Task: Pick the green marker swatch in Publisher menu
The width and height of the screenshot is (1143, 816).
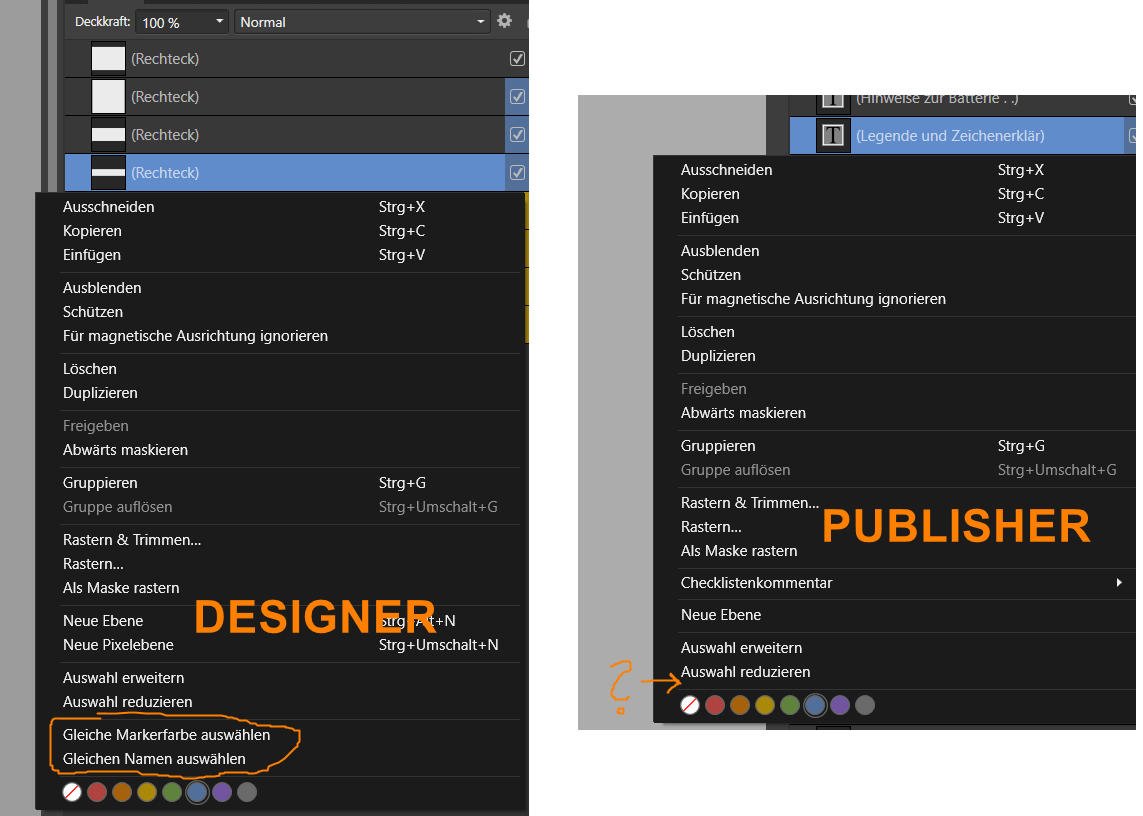Action: 790,705
